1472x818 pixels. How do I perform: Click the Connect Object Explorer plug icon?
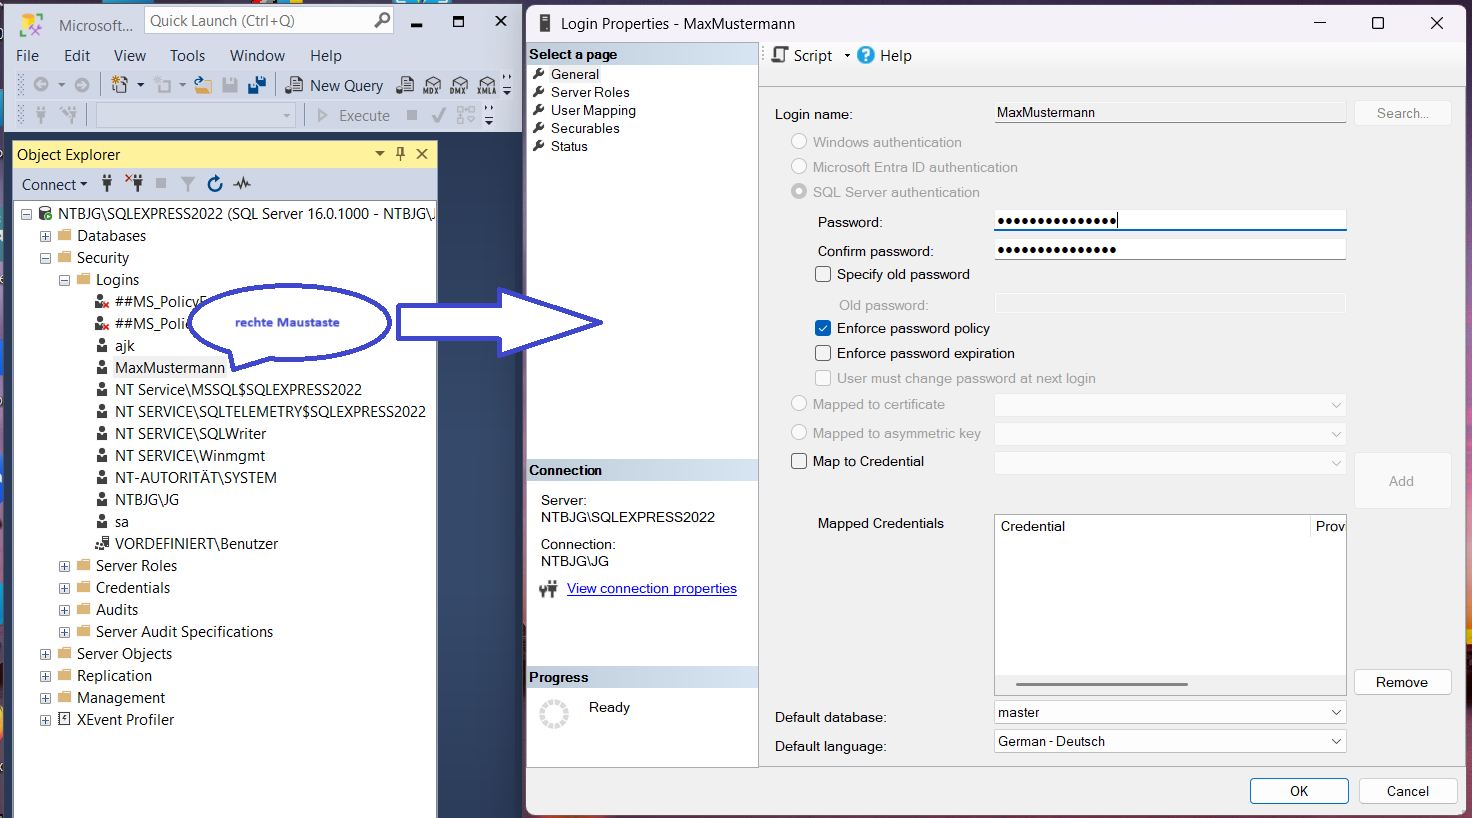tap(107, 184)
